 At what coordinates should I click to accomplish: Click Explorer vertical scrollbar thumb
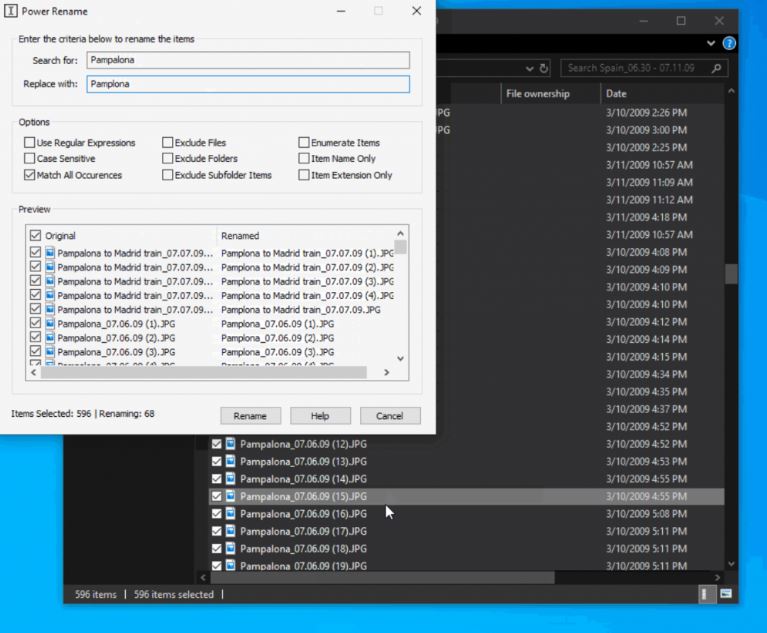pyautogui.click(x=731, y=274)
